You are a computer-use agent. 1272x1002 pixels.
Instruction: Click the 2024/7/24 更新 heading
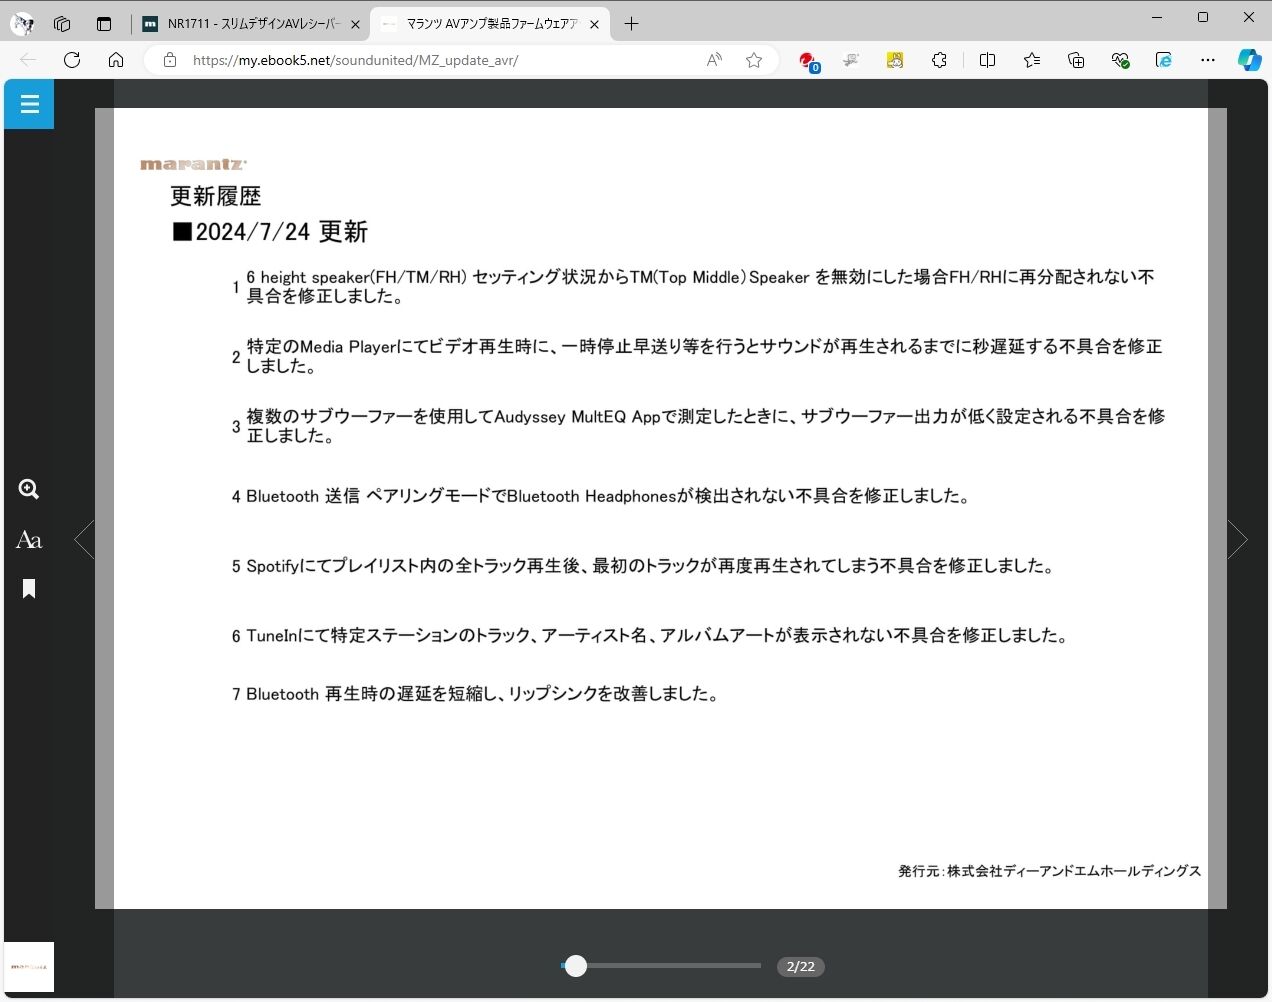click(x=270, y=232)
